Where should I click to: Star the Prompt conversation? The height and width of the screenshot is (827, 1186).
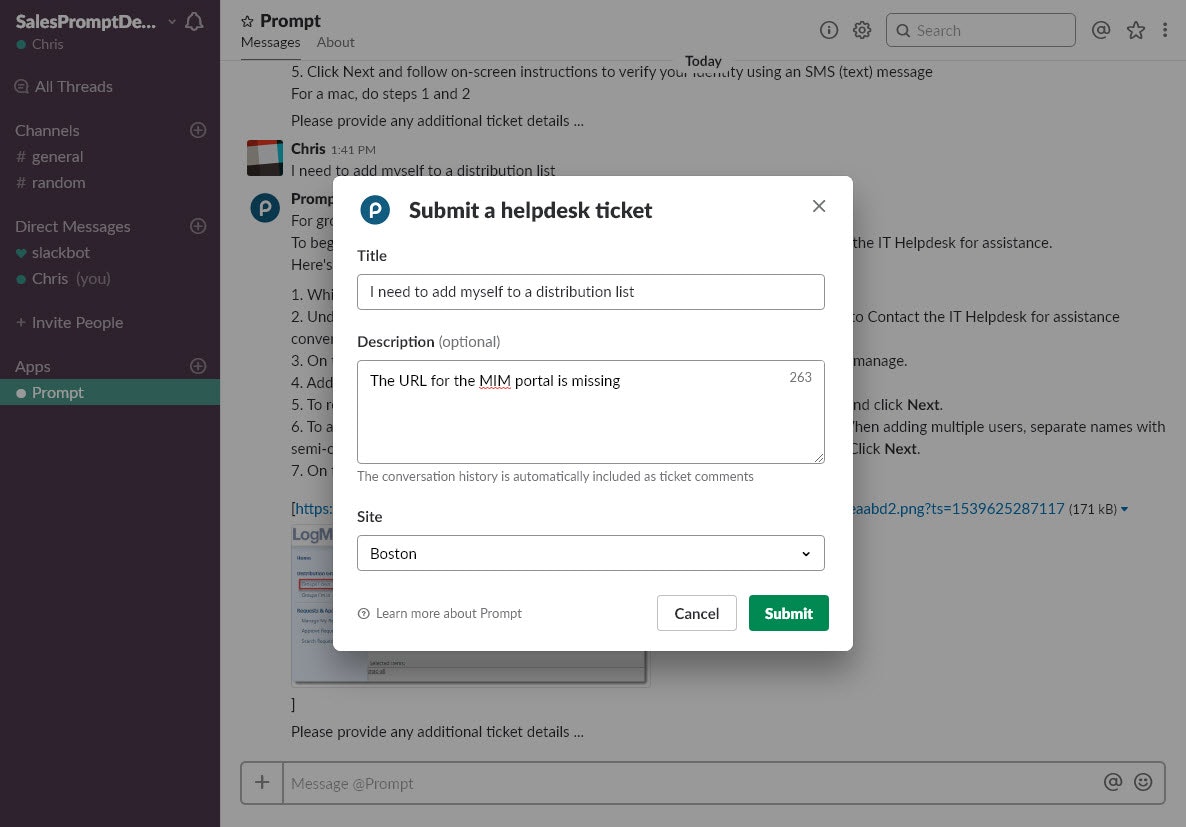point(247,21)
